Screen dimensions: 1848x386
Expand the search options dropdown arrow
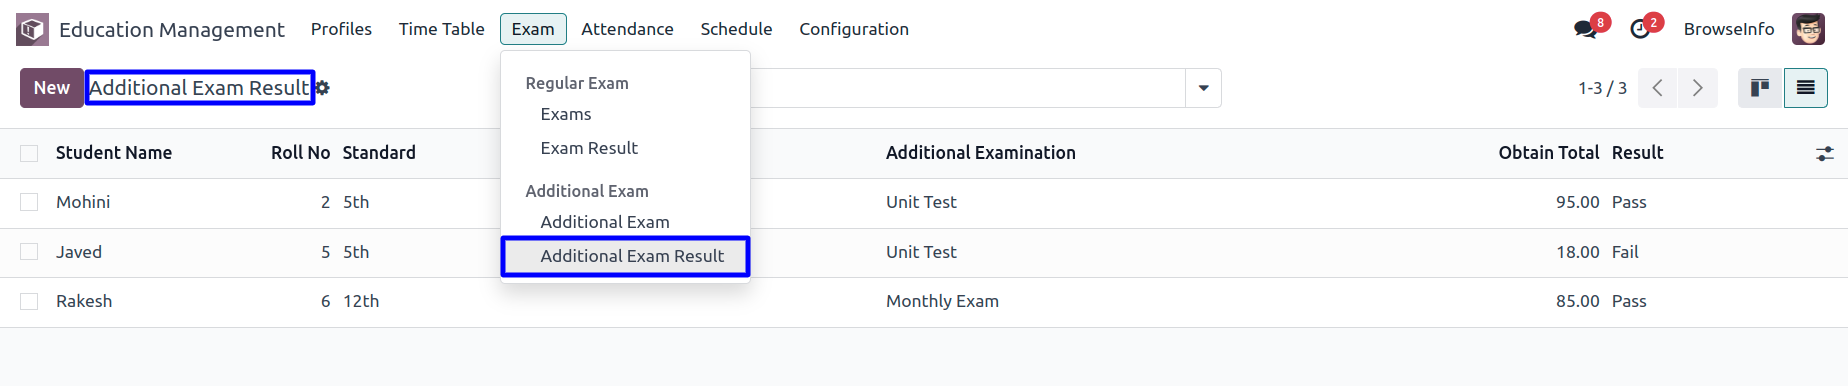[x=1203, y=88]
